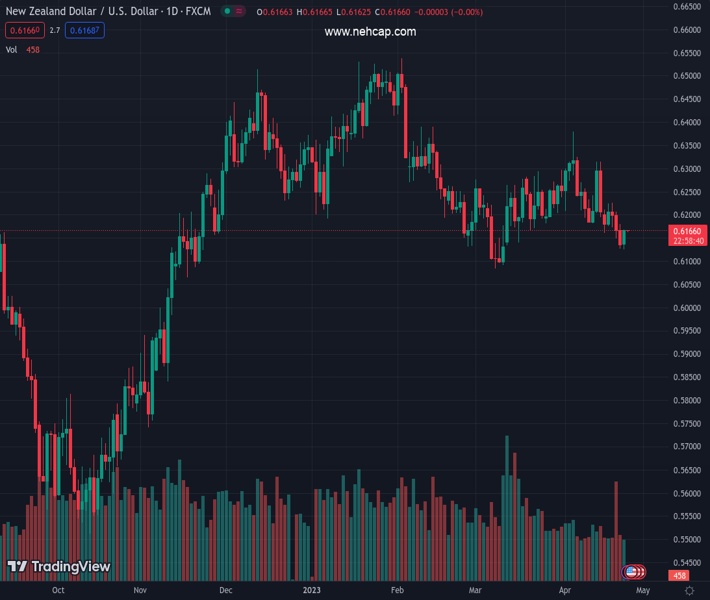Viewport: 710px width, 600px height.
Task: Click the market status indicator pill
Action: [x=232, y=11]
